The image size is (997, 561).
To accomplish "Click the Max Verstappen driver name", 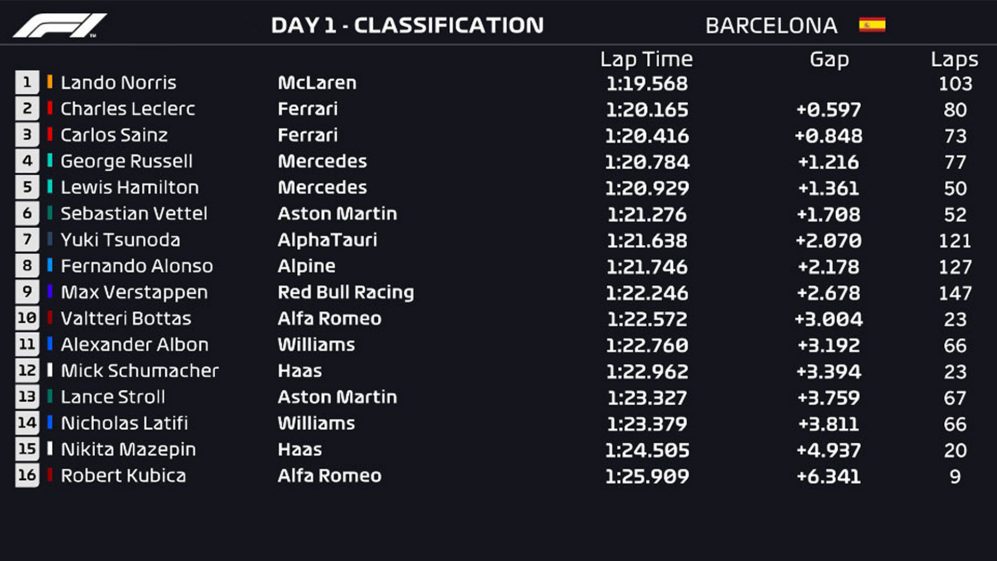I will (134, 293).
